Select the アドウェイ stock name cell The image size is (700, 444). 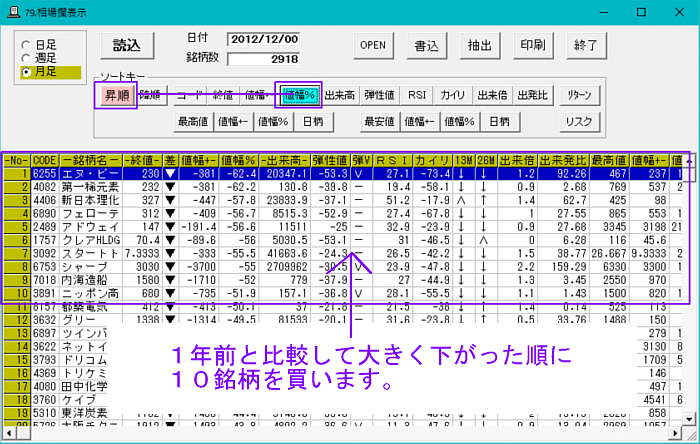pos(91,227)
